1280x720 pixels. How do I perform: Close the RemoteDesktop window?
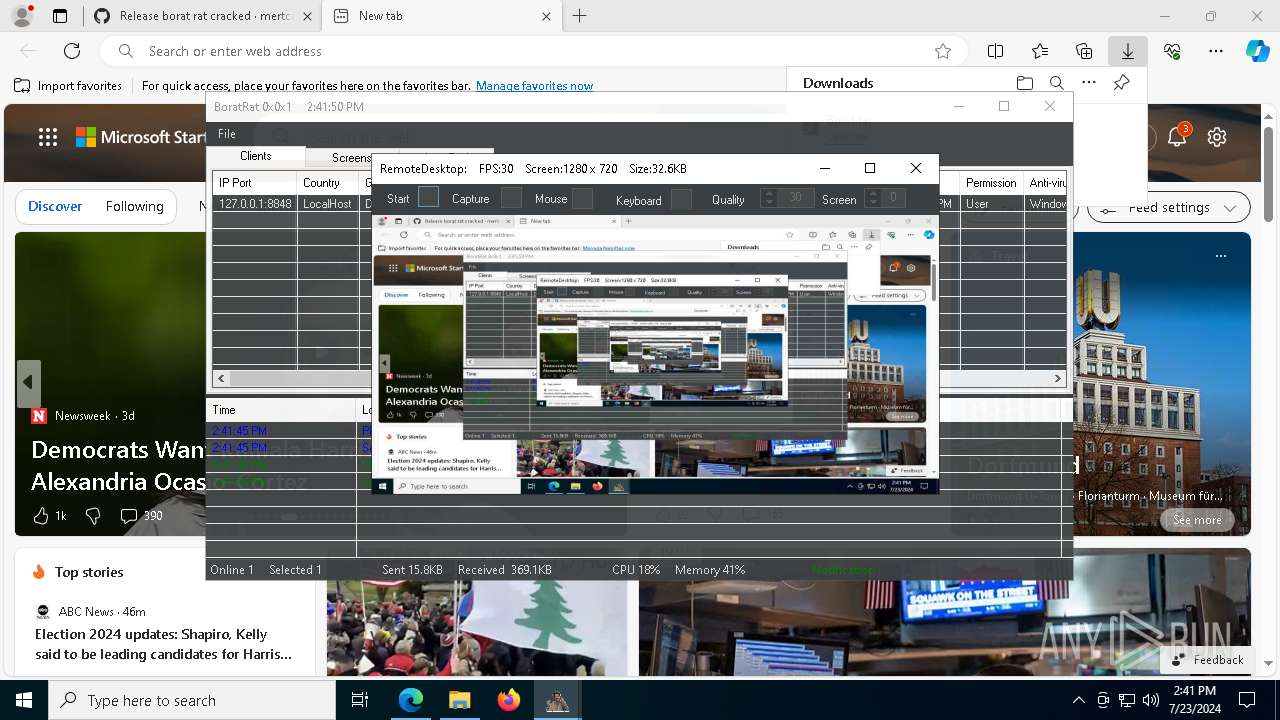(916, 168)
